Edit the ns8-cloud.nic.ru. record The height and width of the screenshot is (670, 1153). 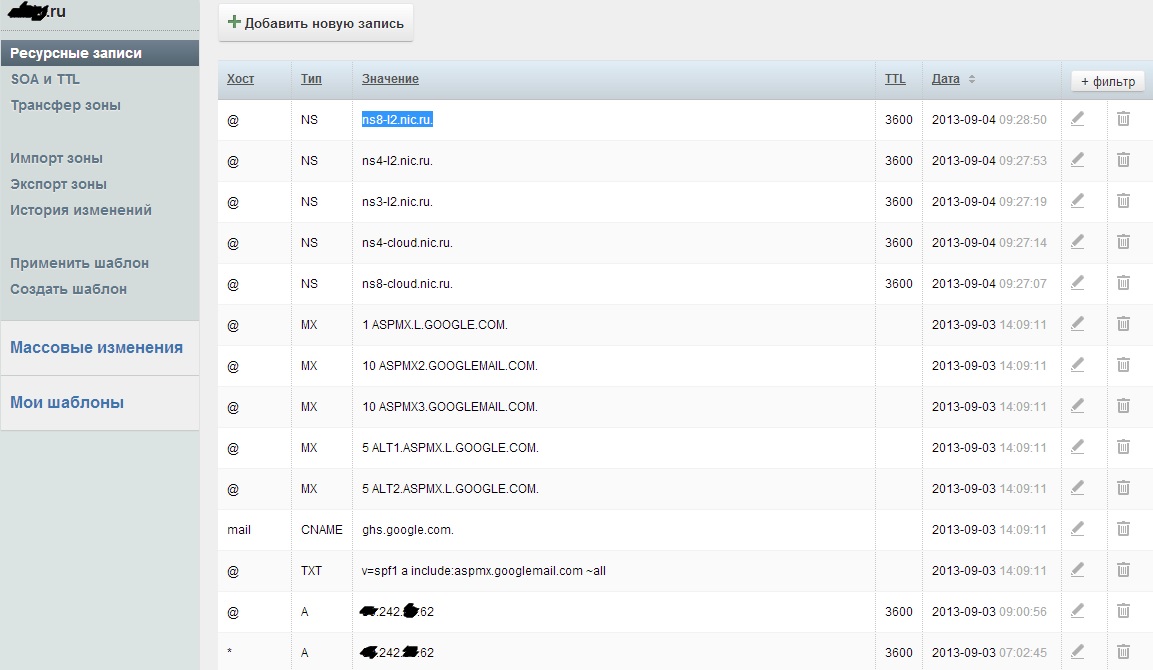pyautogui.click(x=1077, y=283)
